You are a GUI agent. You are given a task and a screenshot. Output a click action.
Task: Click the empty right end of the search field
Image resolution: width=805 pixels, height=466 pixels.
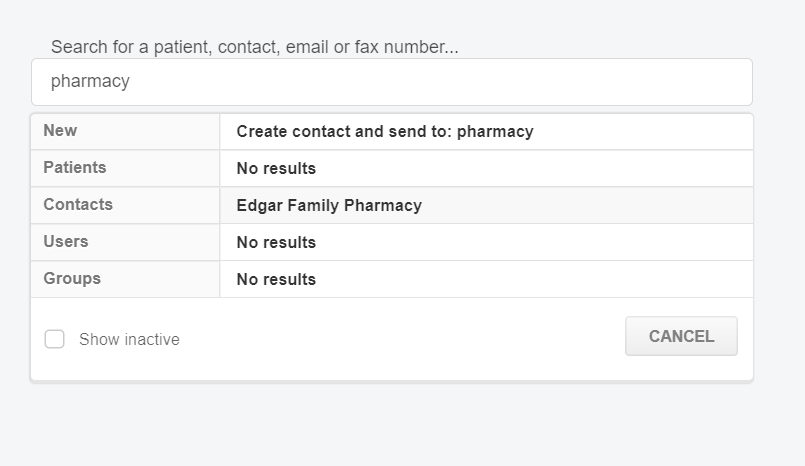[x=700, y=82]
